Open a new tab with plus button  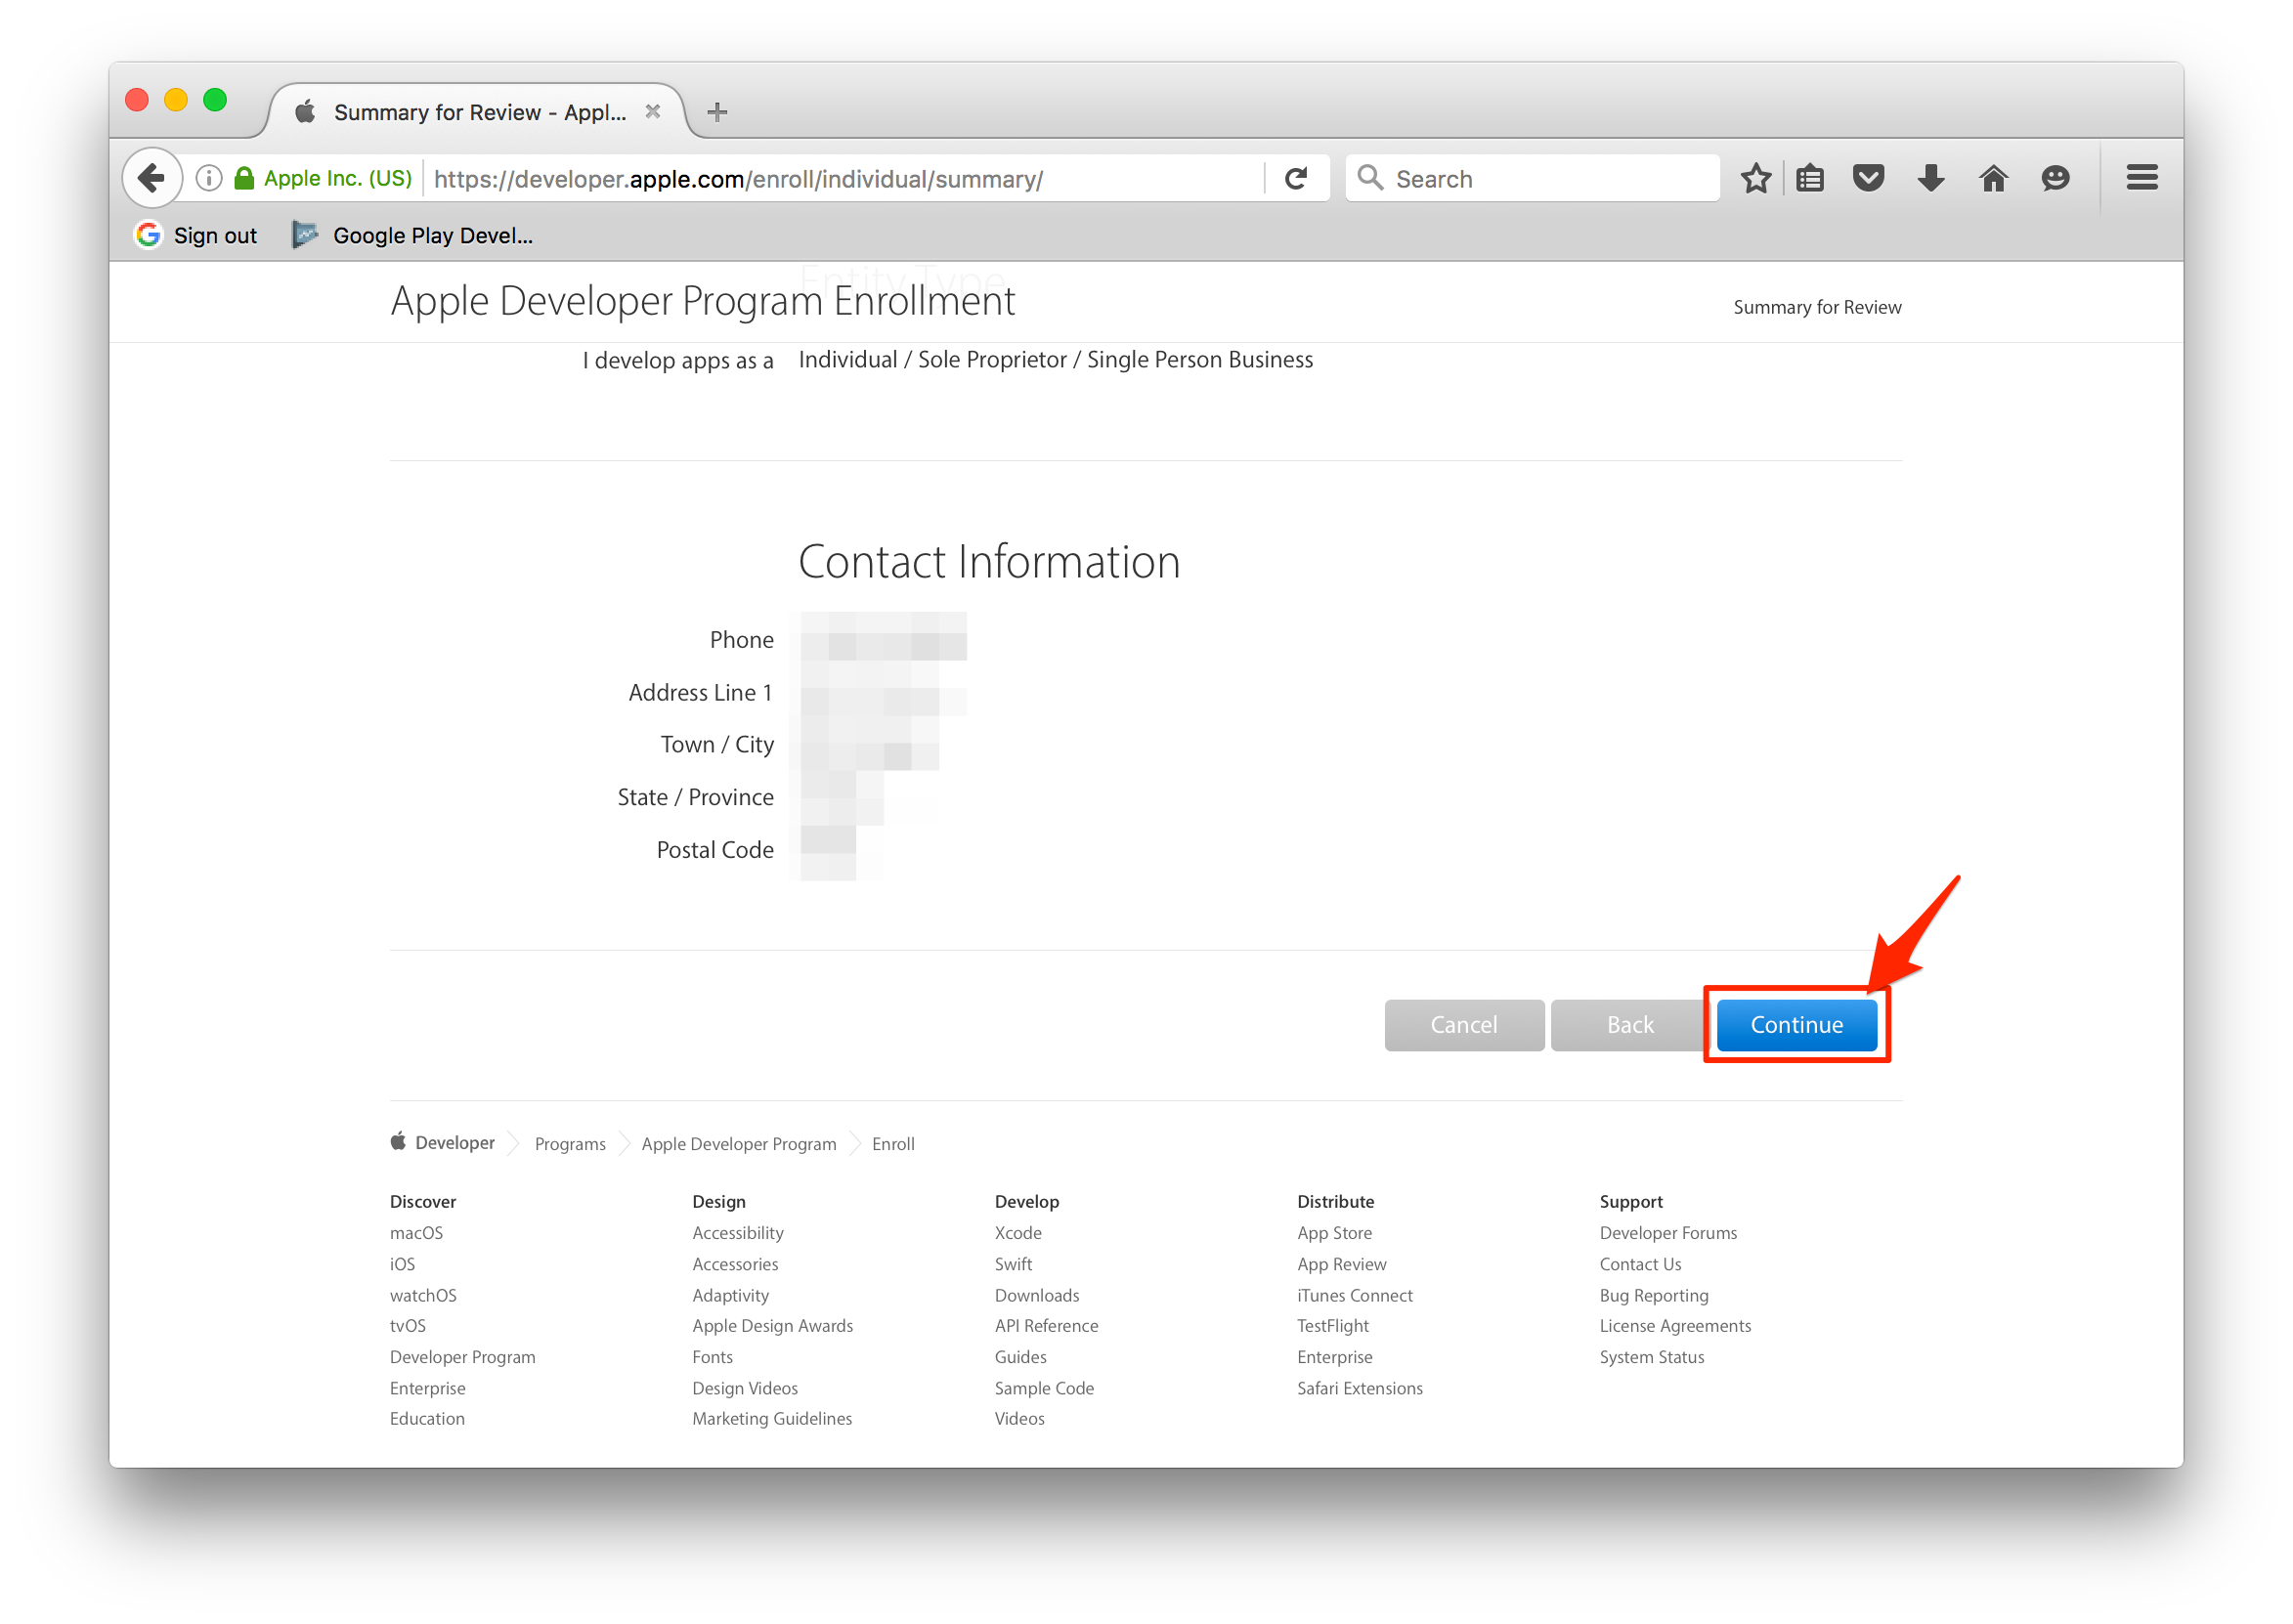(717, 112)
